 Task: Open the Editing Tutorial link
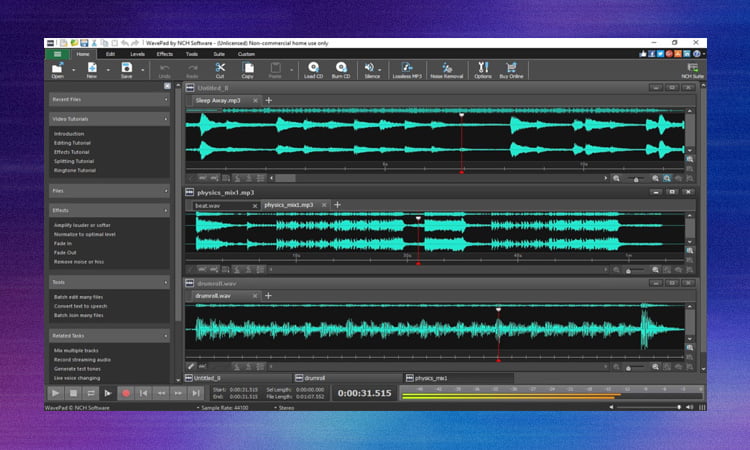coord(74,143)
